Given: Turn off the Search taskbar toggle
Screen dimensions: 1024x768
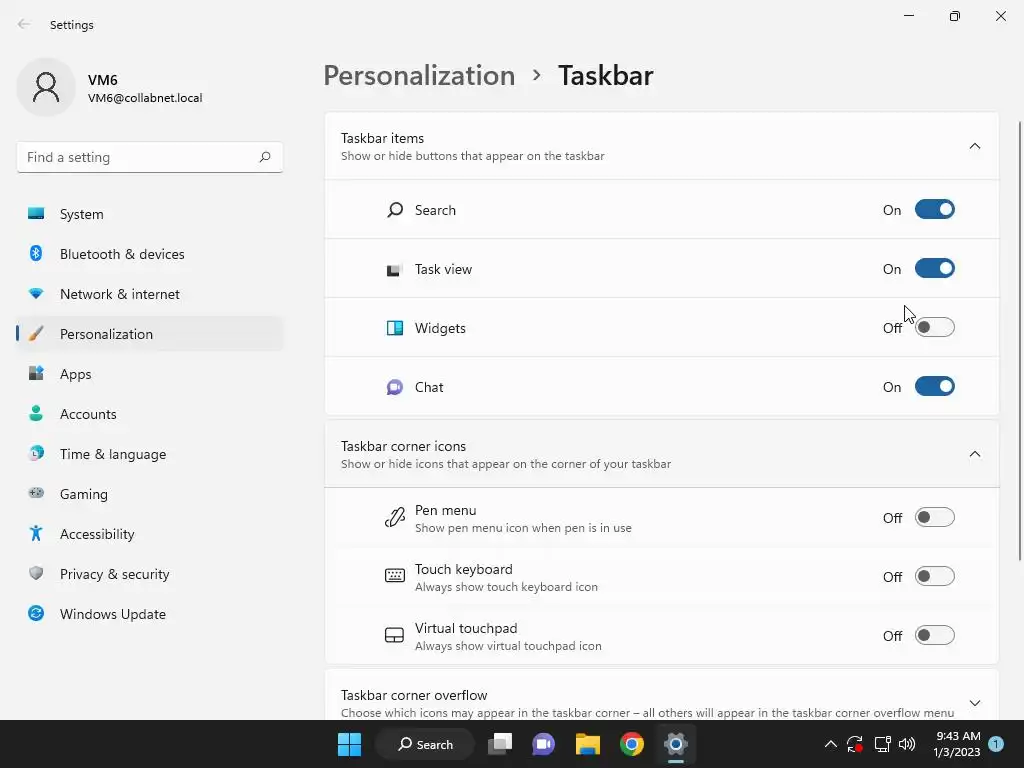Looking at the screenshot, I should pyautogui.click(x=935, y=210).
